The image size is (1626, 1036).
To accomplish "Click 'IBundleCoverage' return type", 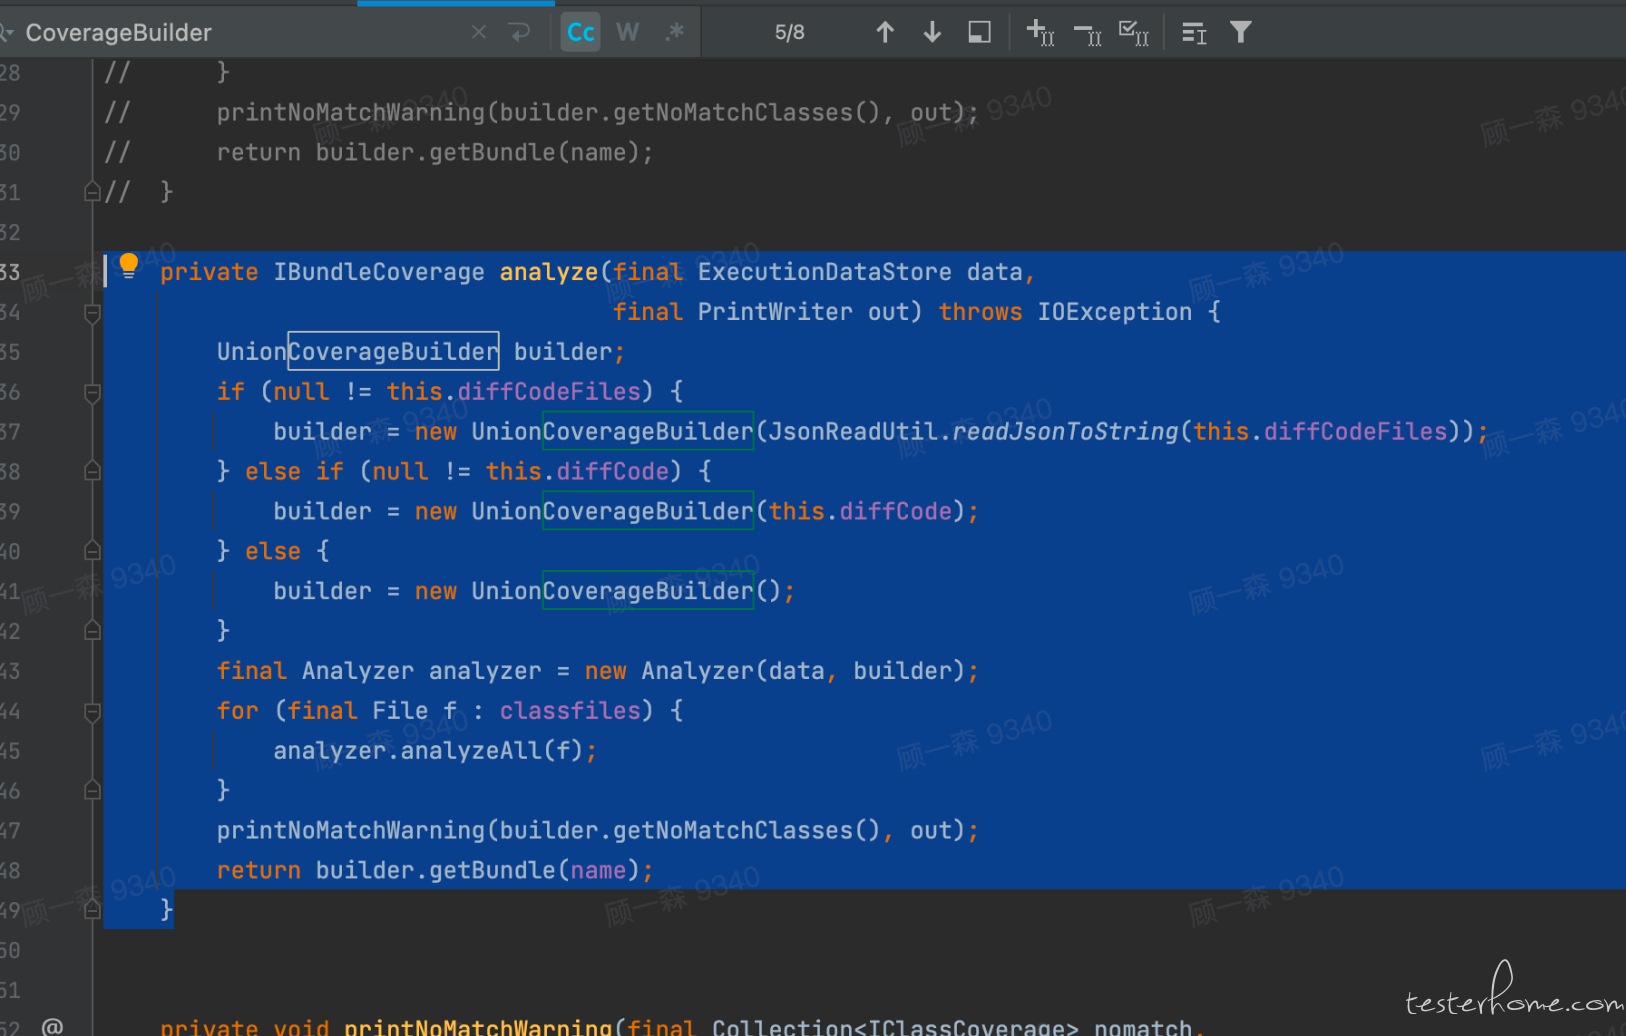I will pyautogui.click(x=379, y=272).
